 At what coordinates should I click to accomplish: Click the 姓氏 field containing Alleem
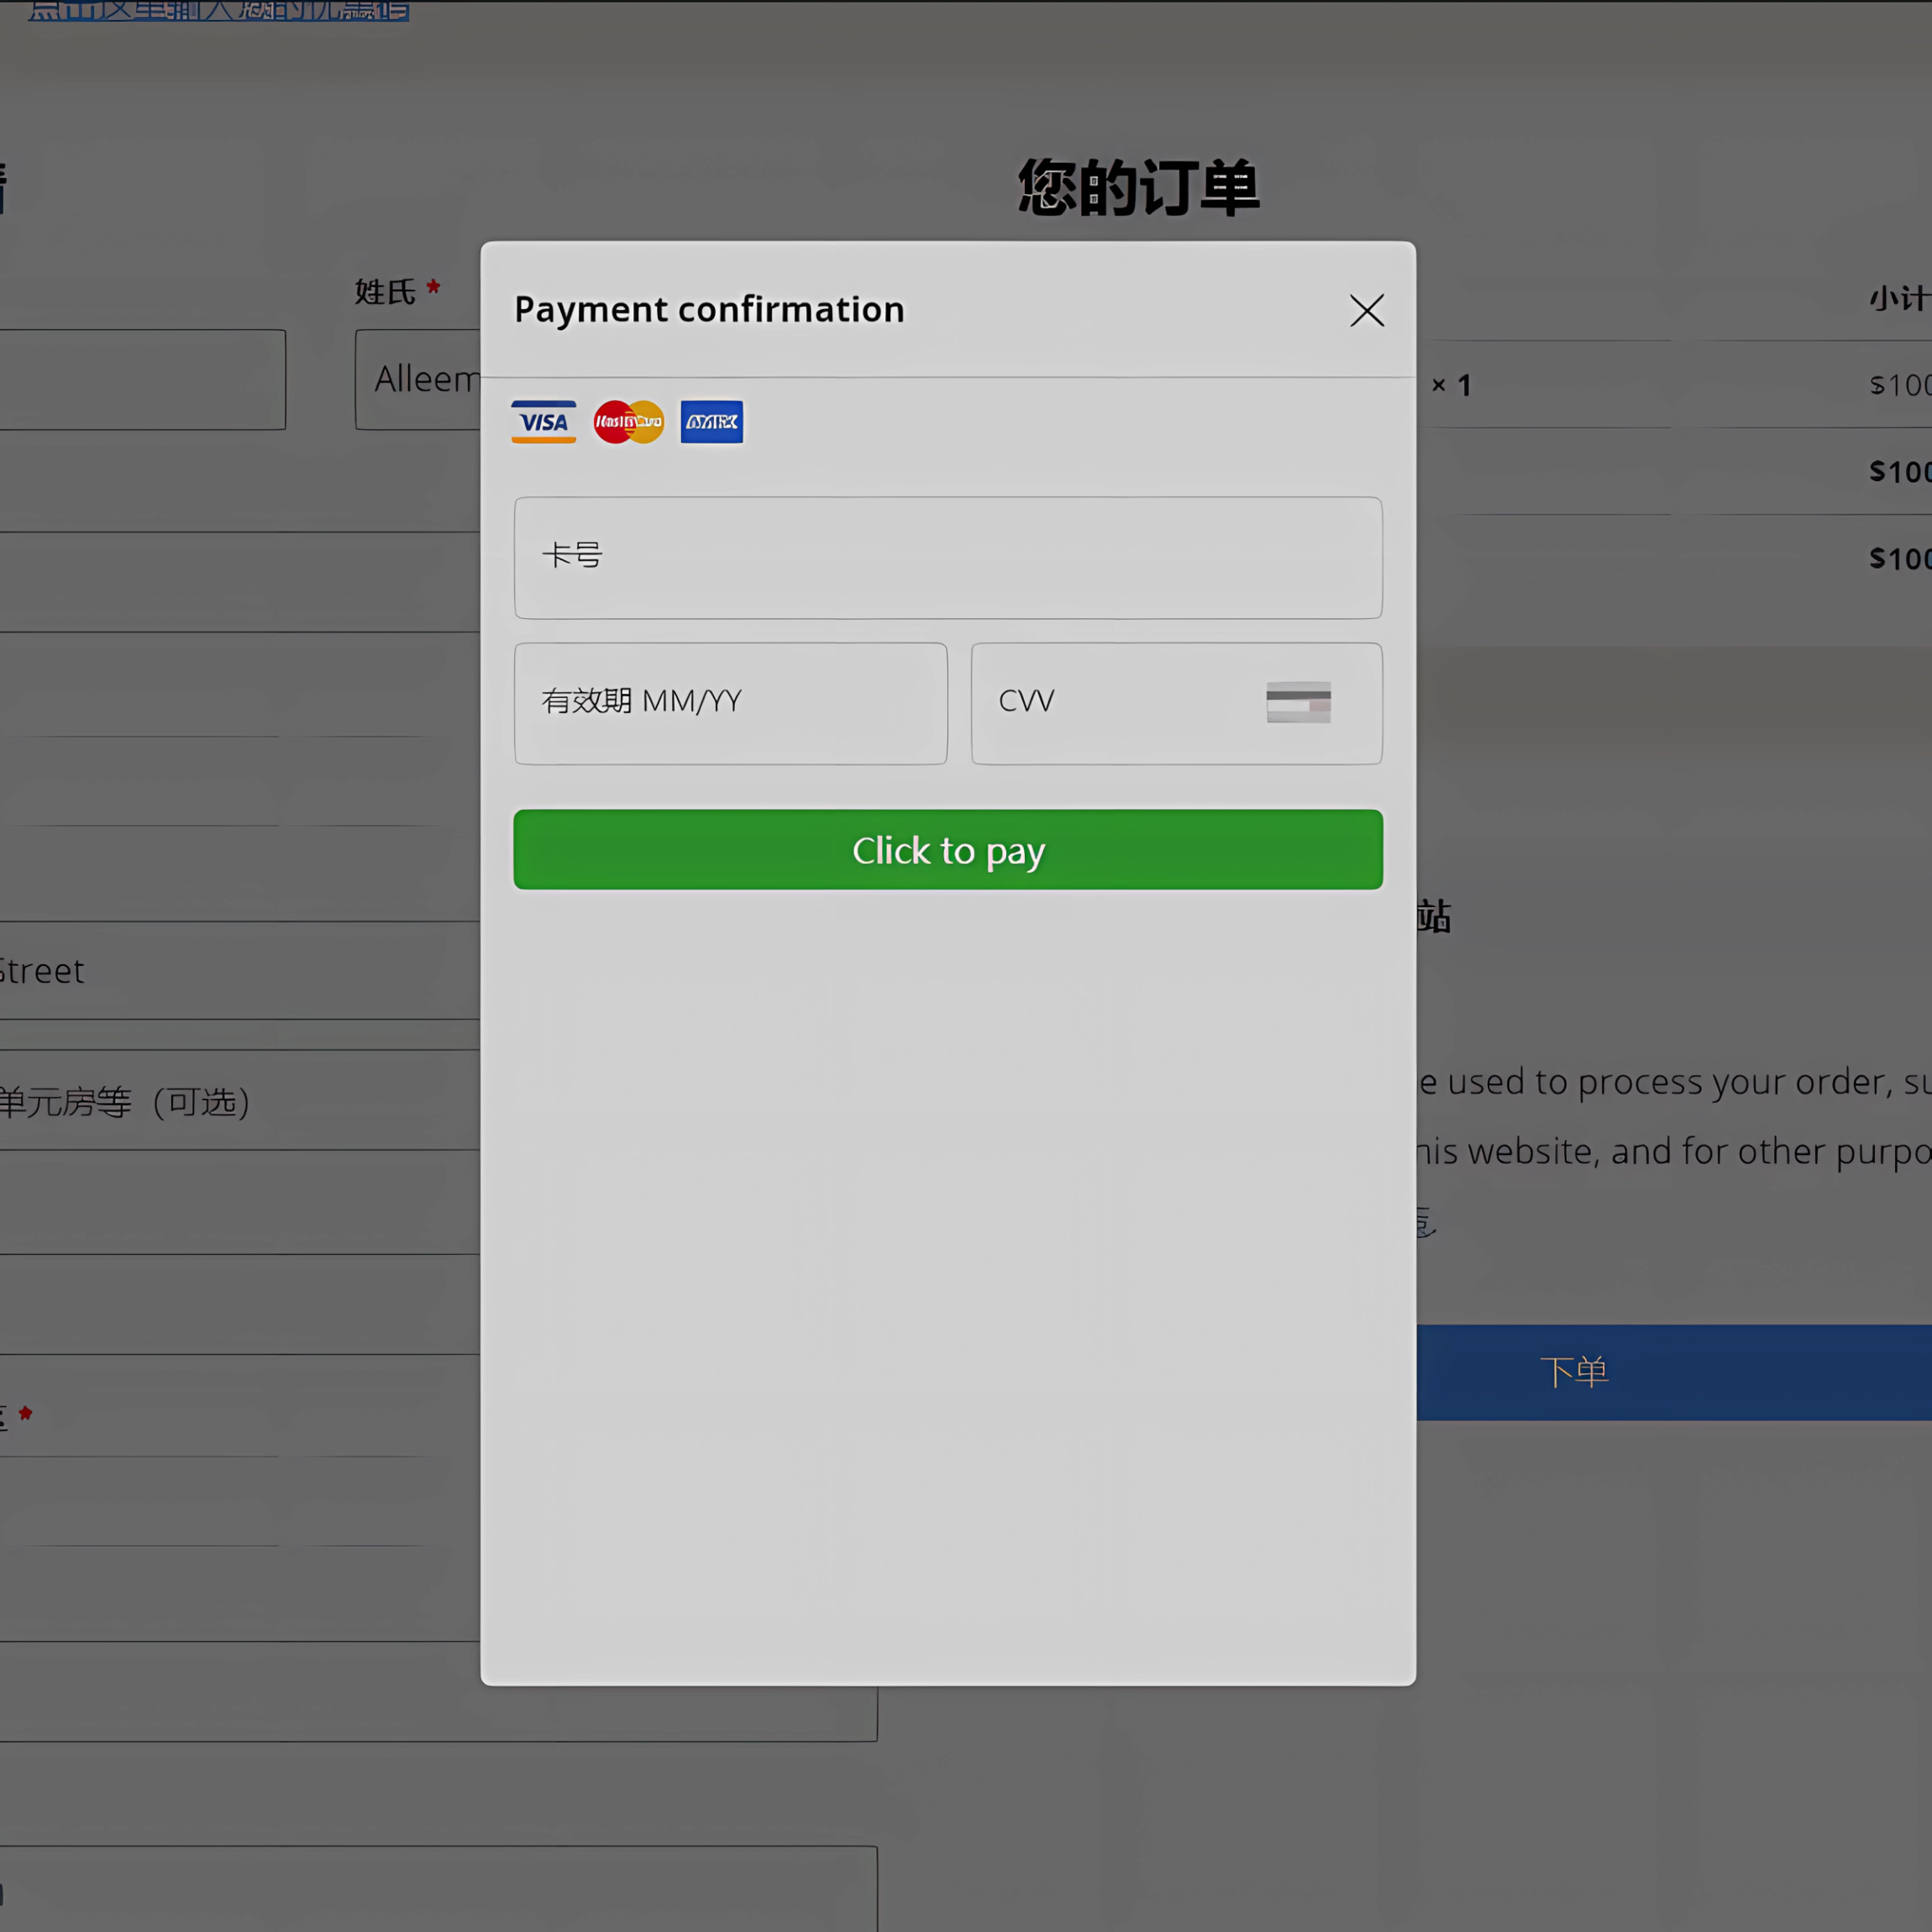[418, 380]
